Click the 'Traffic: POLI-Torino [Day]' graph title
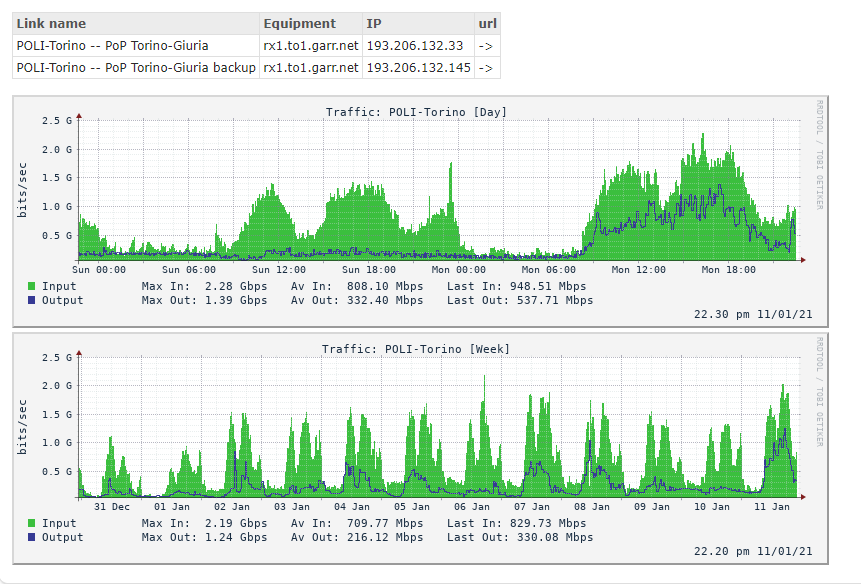Viewport: 861px width, 584px height. tap(416, 112)
